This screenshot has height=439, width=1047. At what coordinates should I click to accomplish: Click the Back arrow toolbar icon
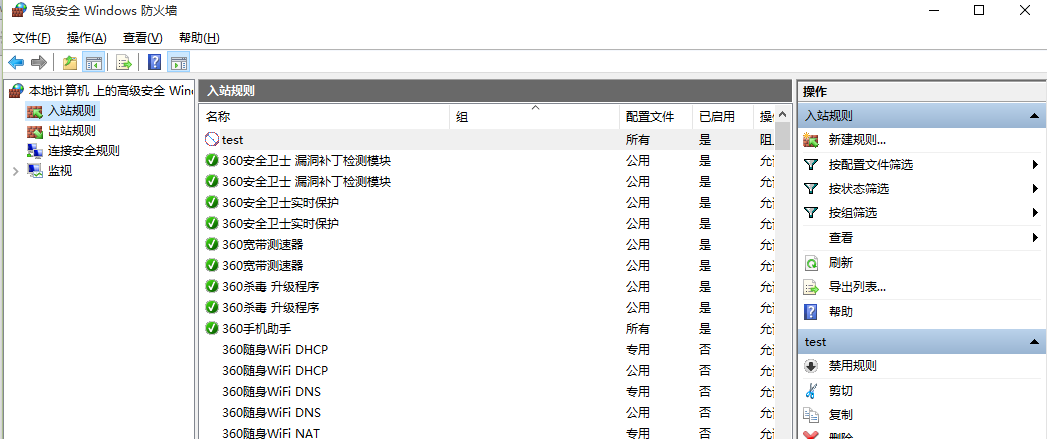pos(16,63)
